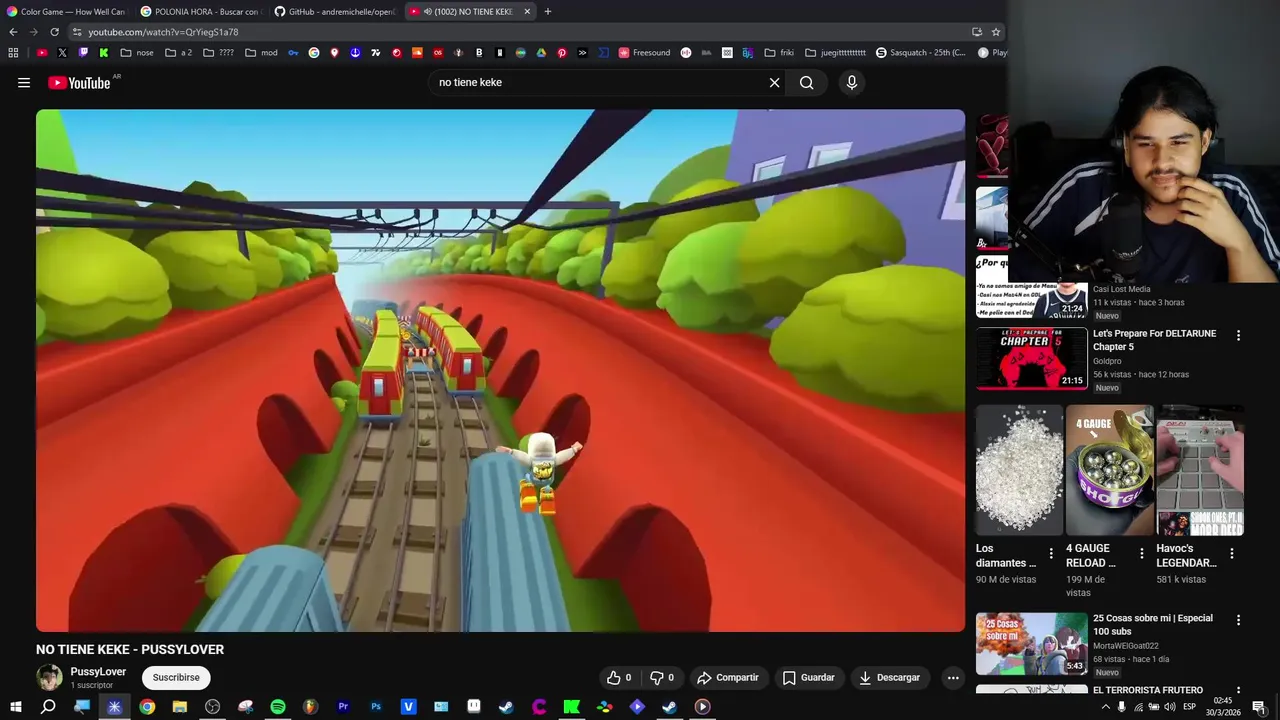
Task: Open more actions menu beside Descargar
Action: coord(953,678)
